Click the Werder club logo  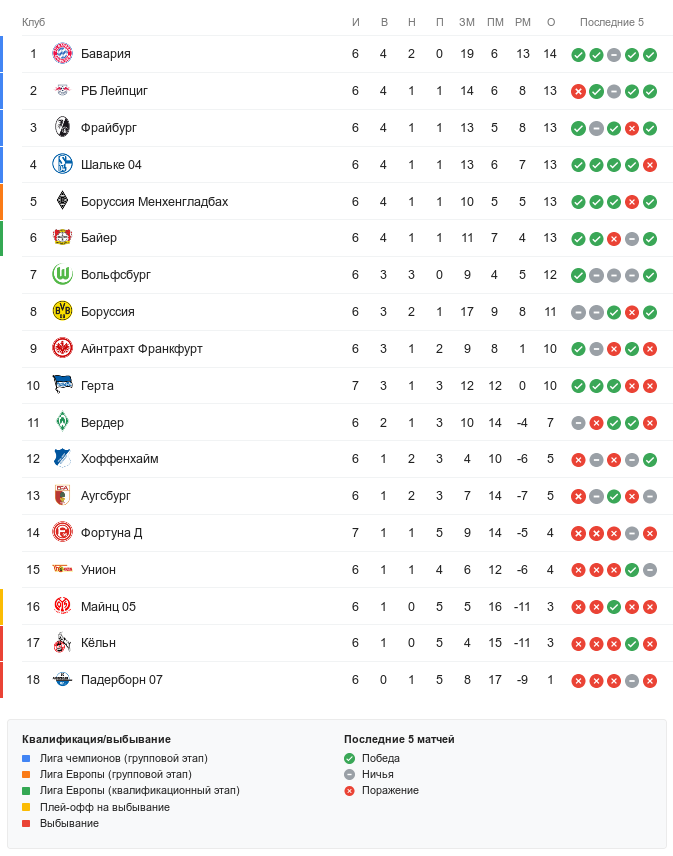click(x=63, y=422)
